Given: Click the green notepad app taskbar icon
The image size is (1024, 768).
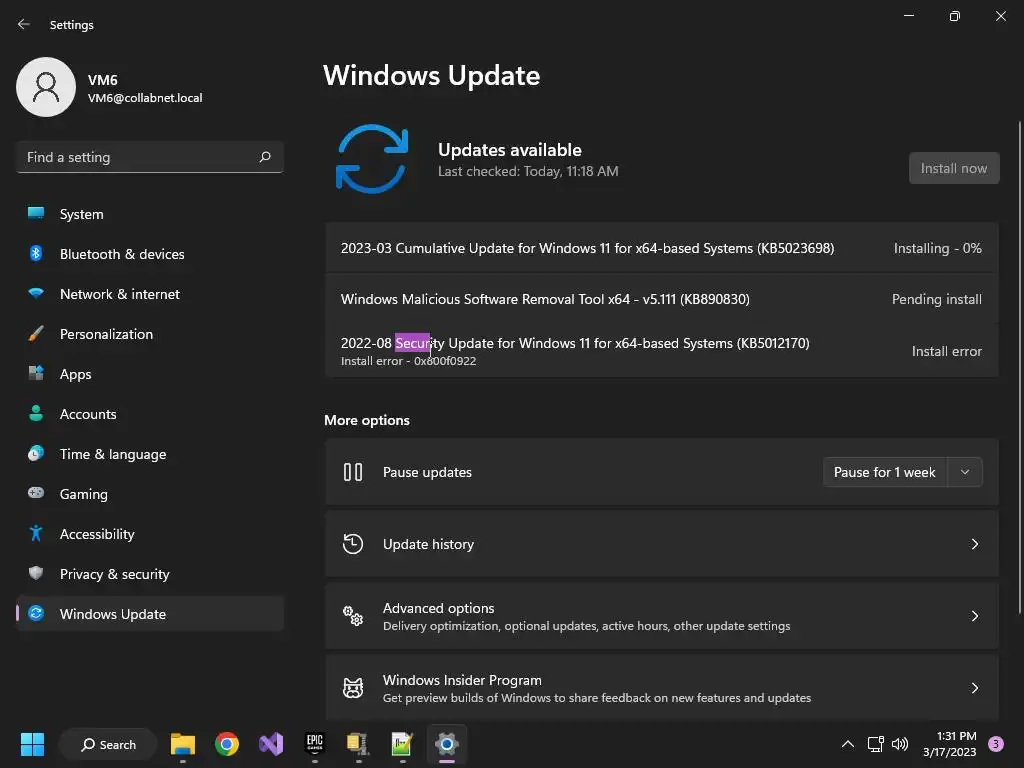Looking at the screenshot, I should coord(402,744).
